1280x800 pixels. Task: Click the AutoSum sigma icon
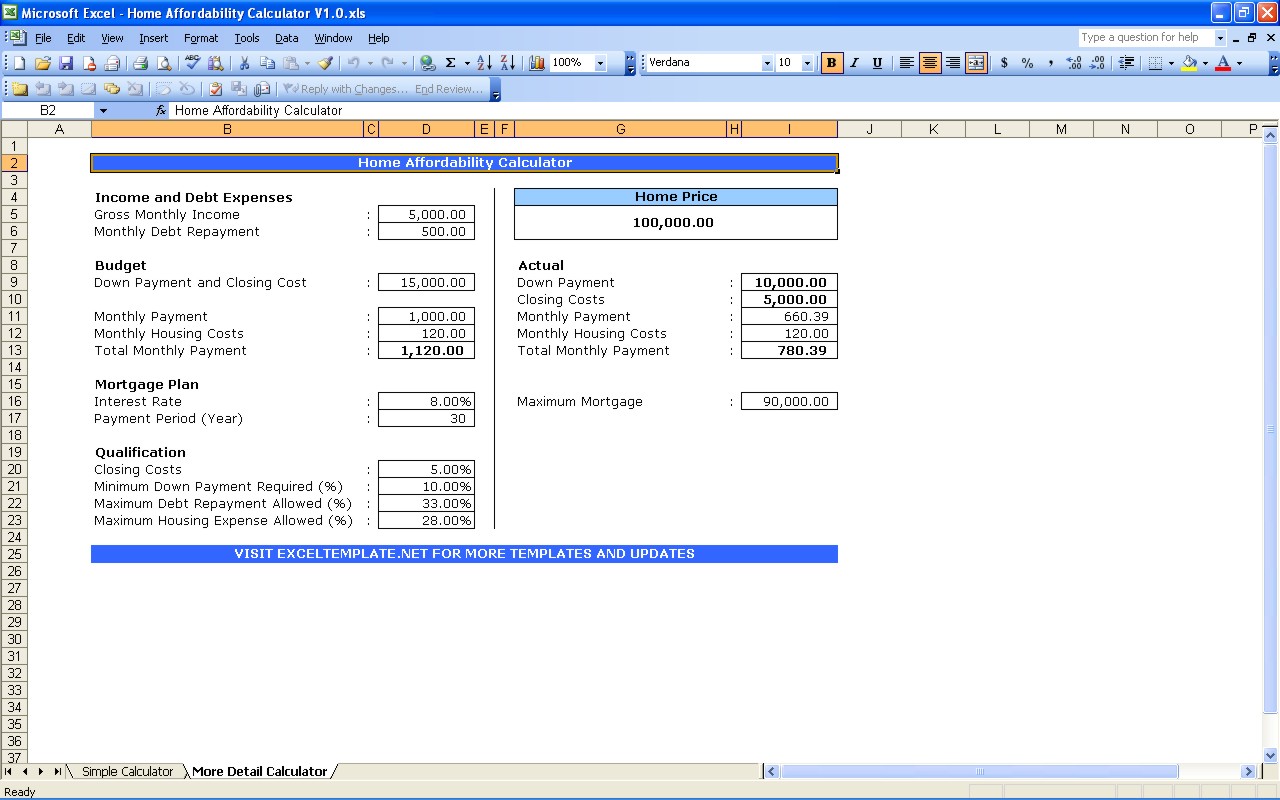[450, 63]
